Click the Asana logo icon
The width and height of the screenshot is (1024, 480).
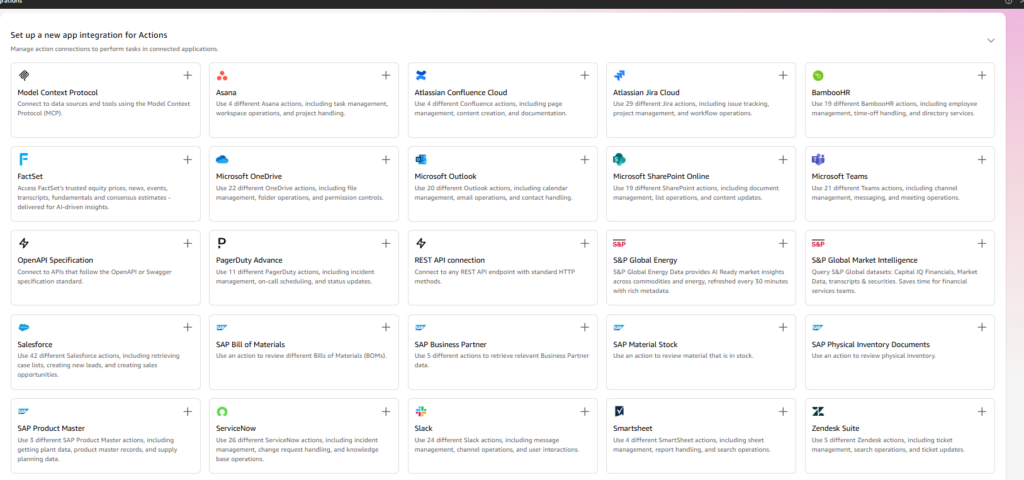(x=222, y=76)
